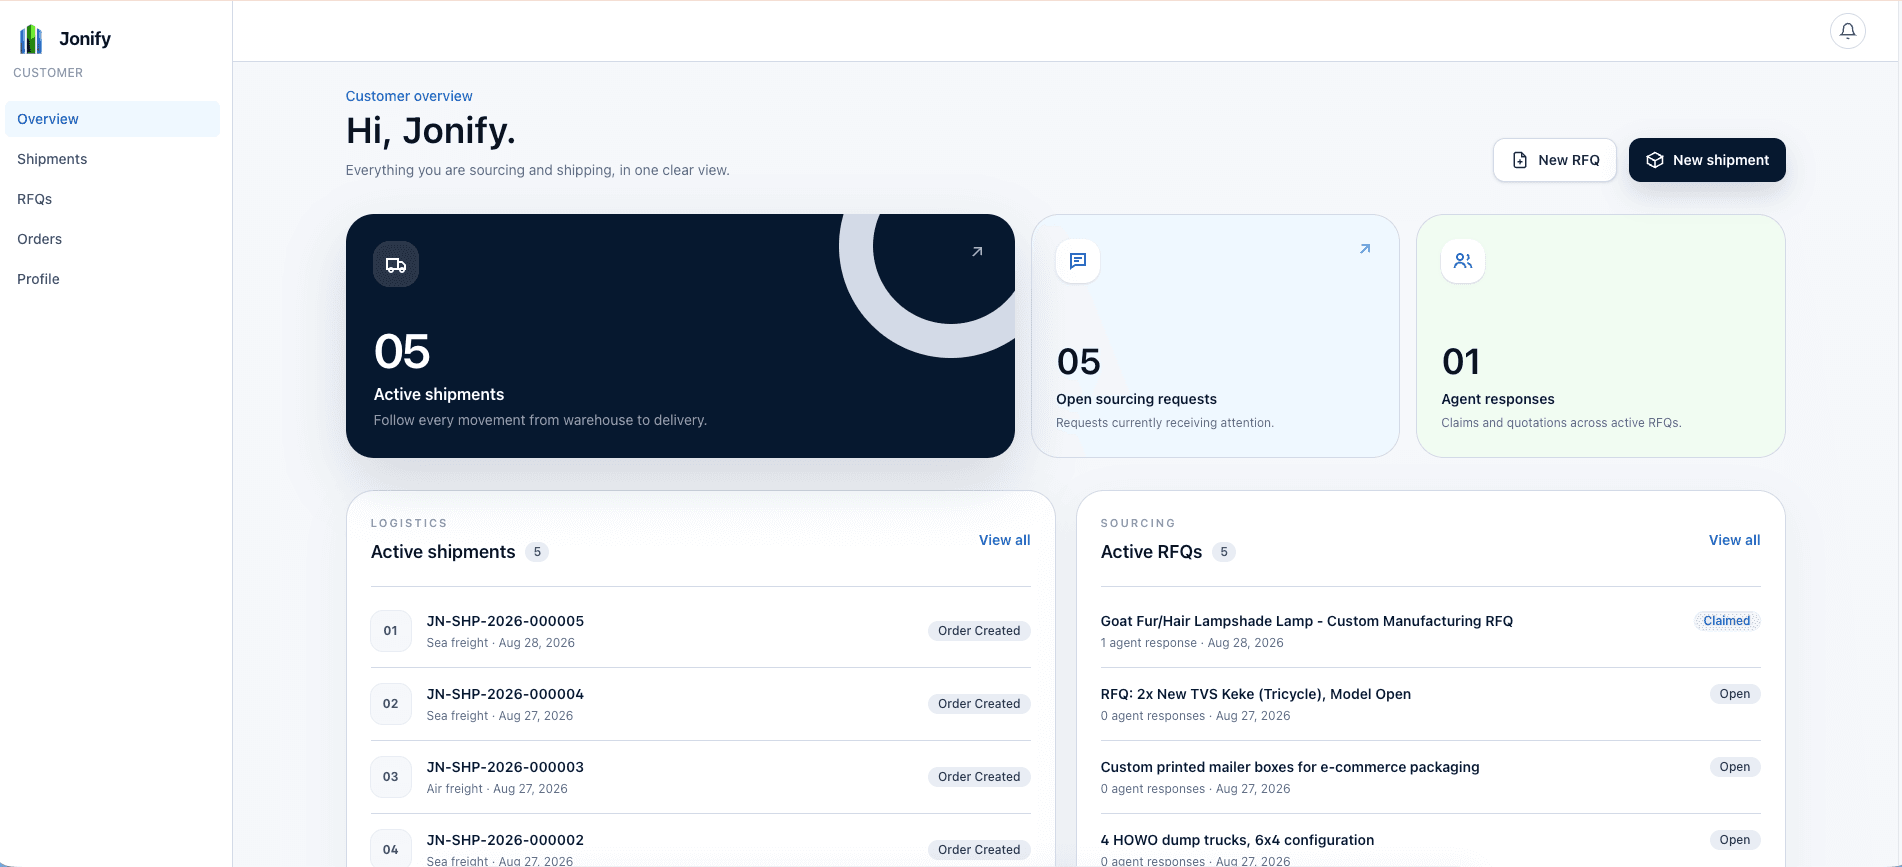Create a New RFQ

pos(1555,160)
